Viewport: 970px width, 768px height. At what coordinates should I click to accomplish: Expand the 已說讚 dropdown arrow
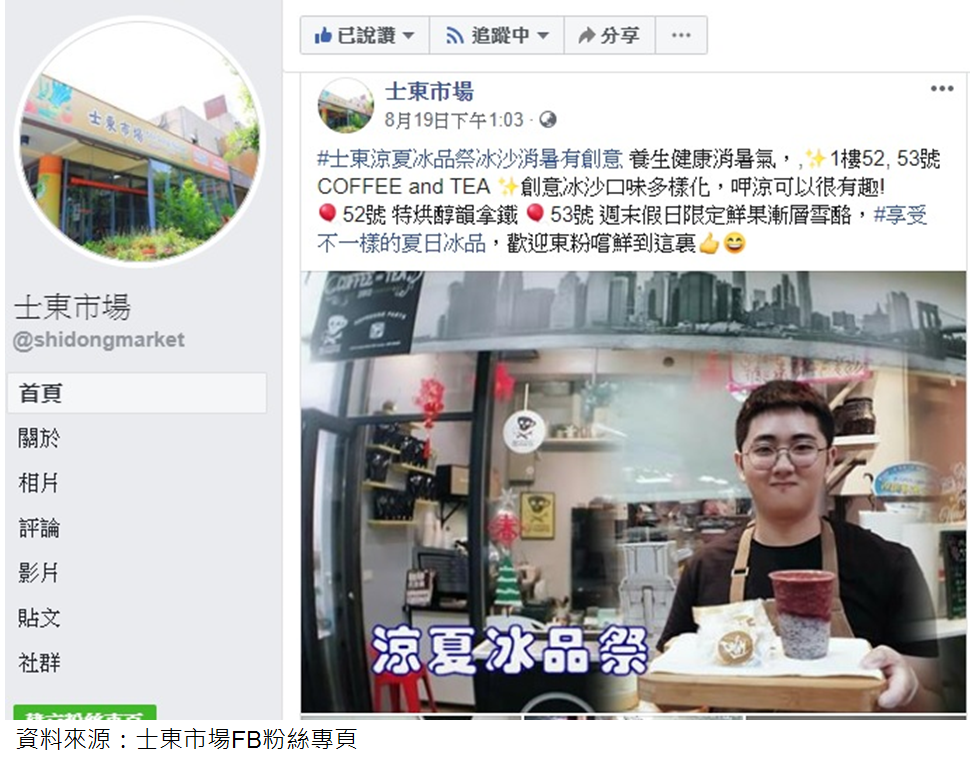tap(408, 36)
